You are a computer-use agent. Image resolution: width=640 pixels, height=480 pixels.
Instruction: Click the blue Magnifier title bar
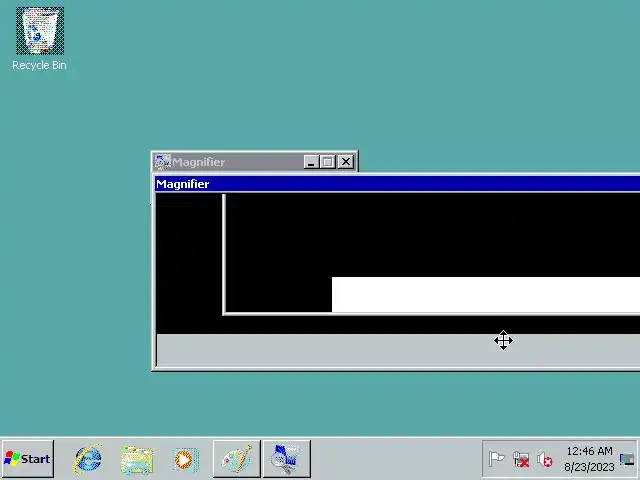coord(397,184)
